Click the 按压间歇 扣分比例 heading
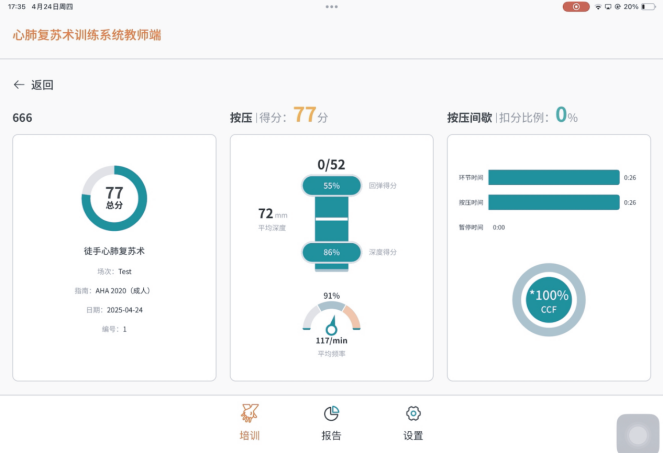The height and width of the screenshot is (454, 664). pyautogui.click(x=512, y=115)
